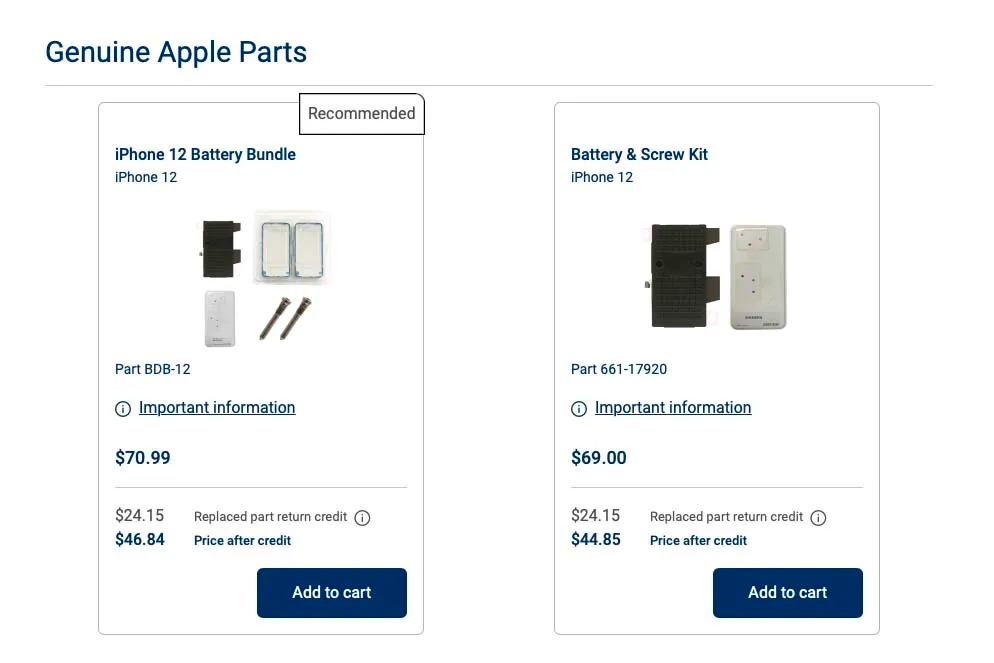Select the iPhone 12 Battery Bundle product image

262,277
